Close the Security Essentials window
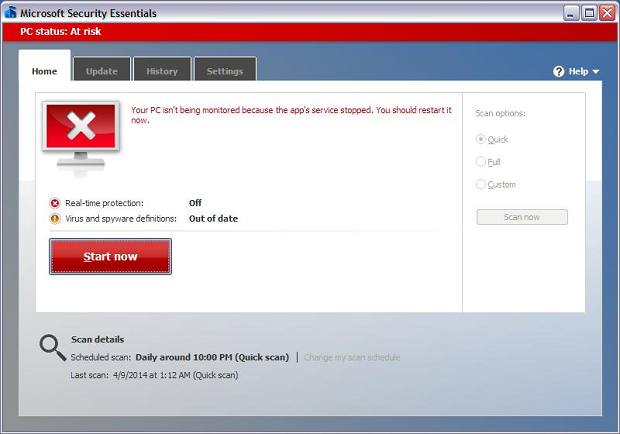 coord(607,13)
